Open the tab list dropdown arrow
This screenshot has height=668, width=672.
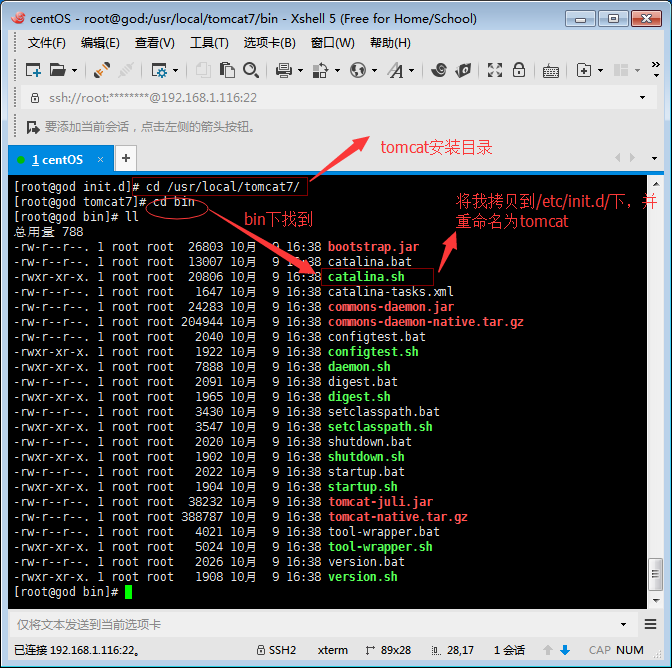pyautogui.click(x=654, y=159)
